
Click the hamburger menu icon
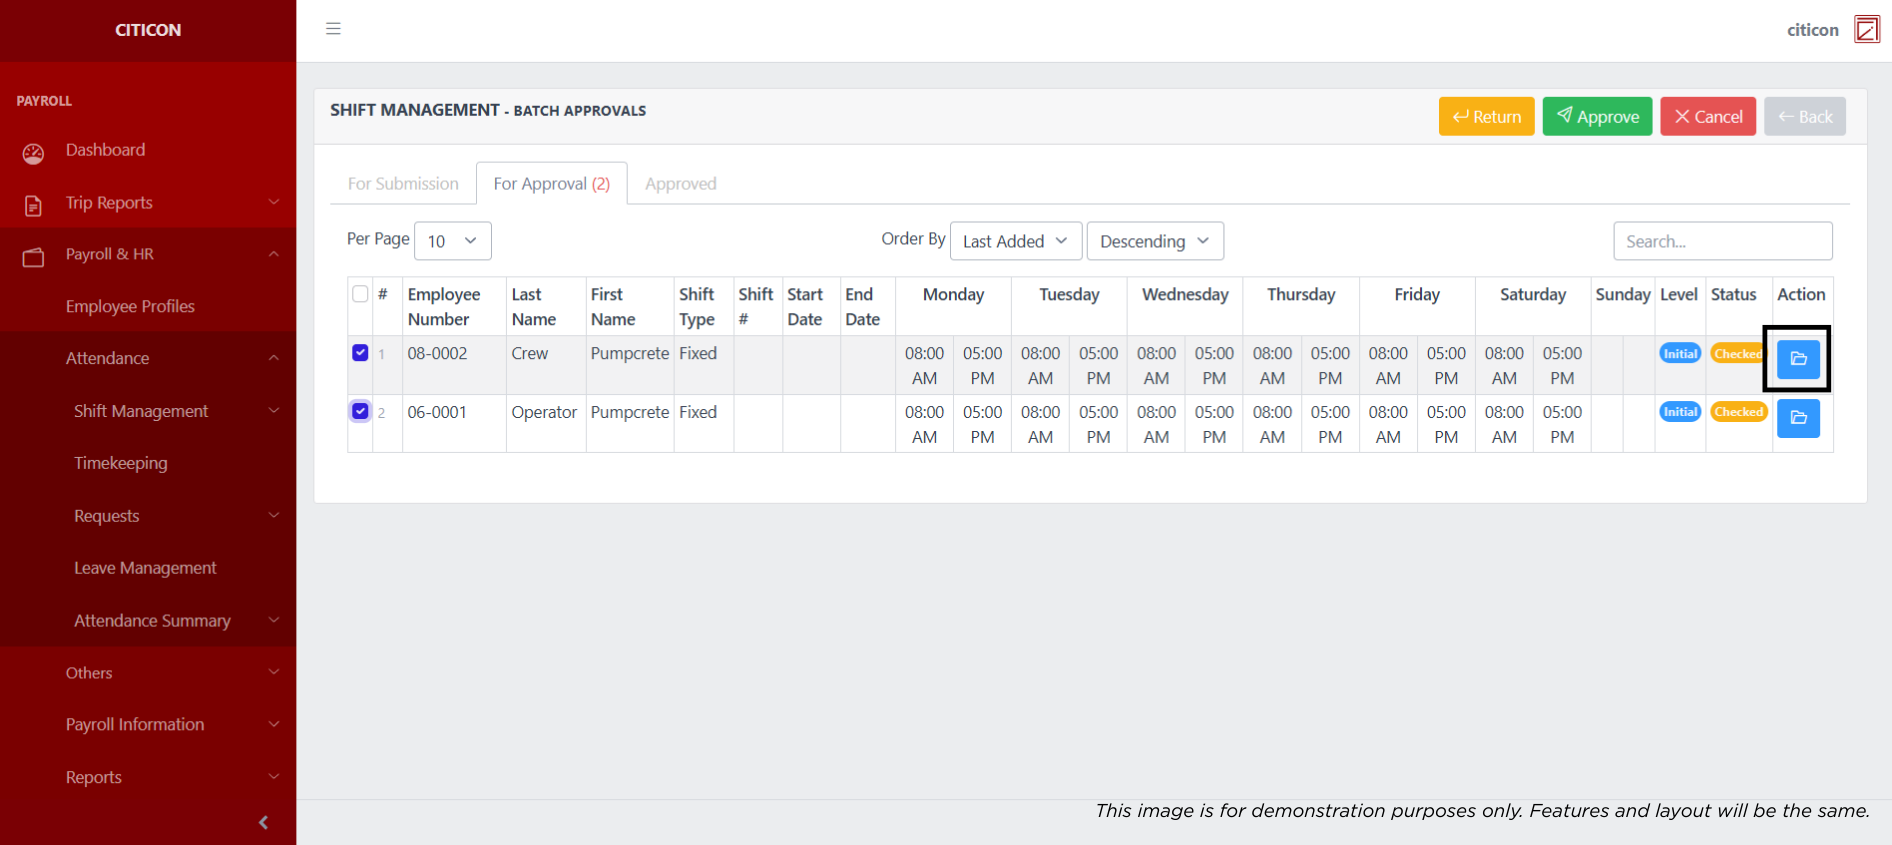point(333,29)
